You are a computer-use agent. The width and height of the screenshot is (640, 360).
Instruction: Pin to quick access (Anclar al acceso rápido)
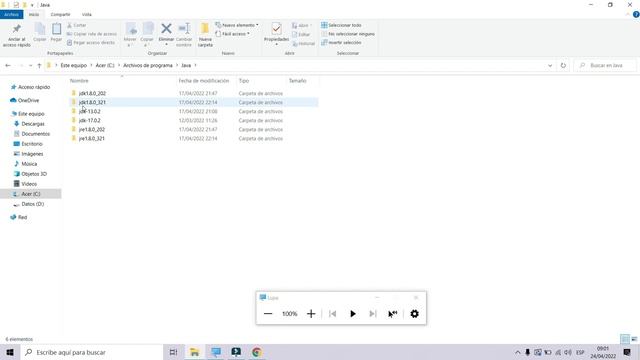tap(16, 36)
